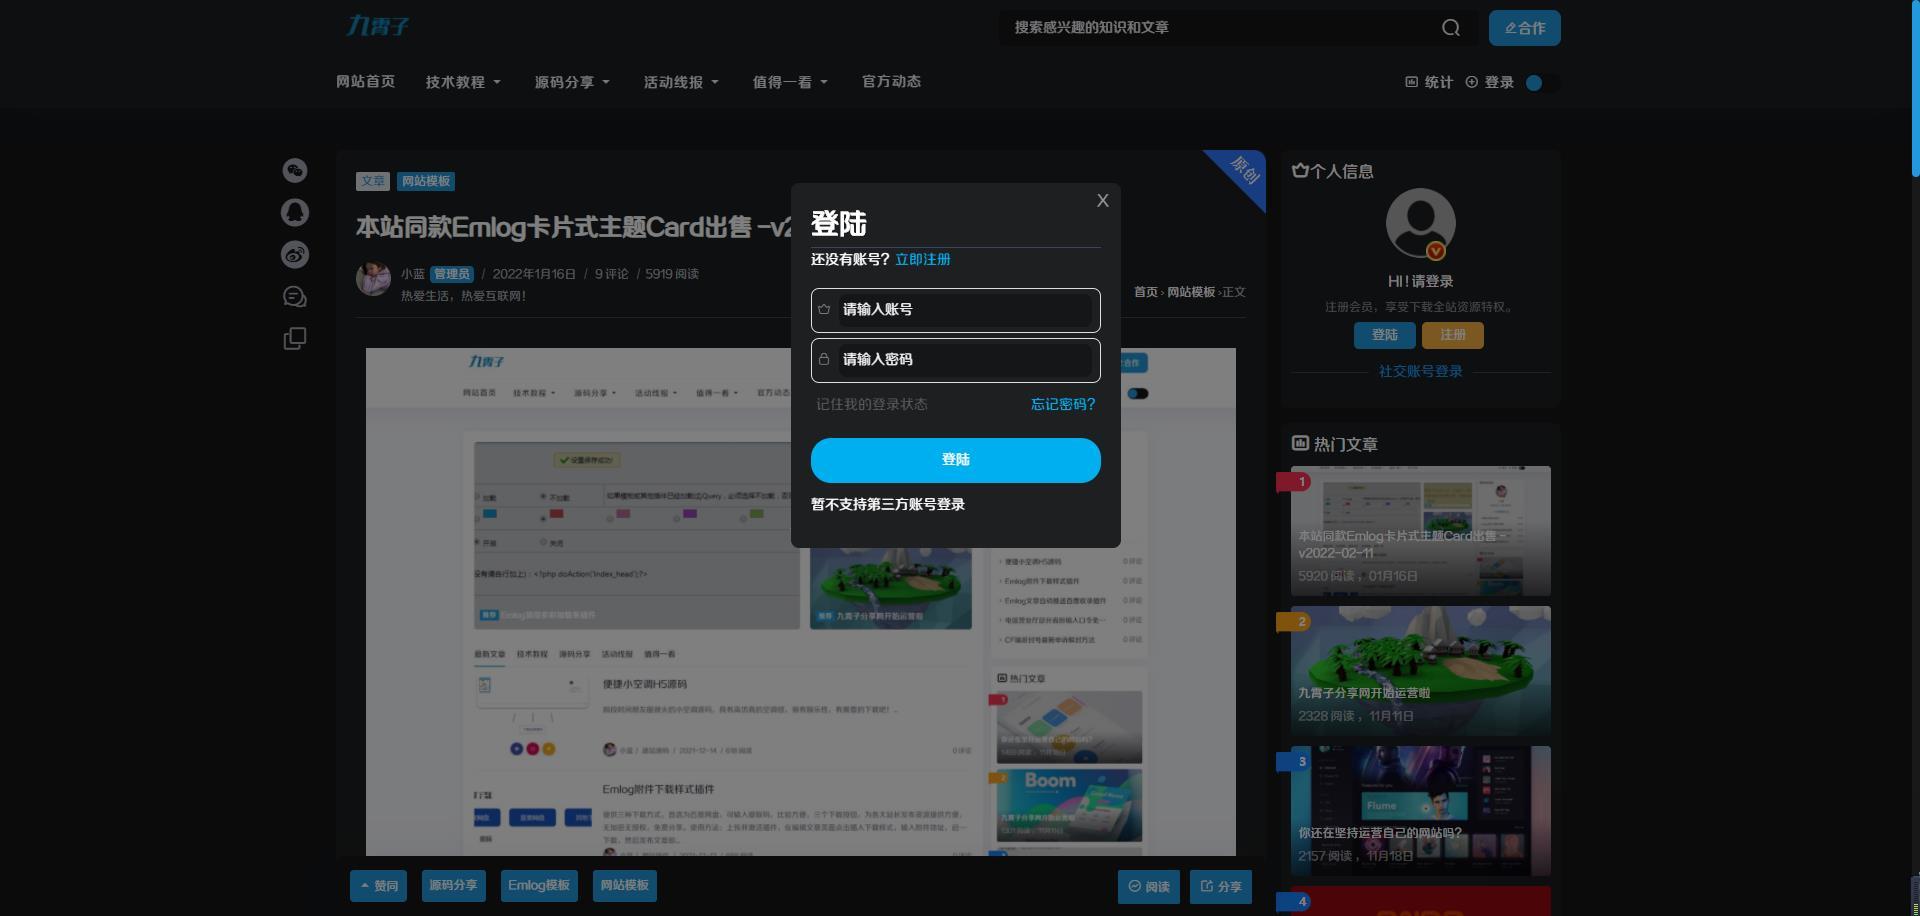Open hot article 你还在坚持运营自己的网站吗?
Image resolution: width=1920 pixels, height=916 pixels.
coord(1420,811)
